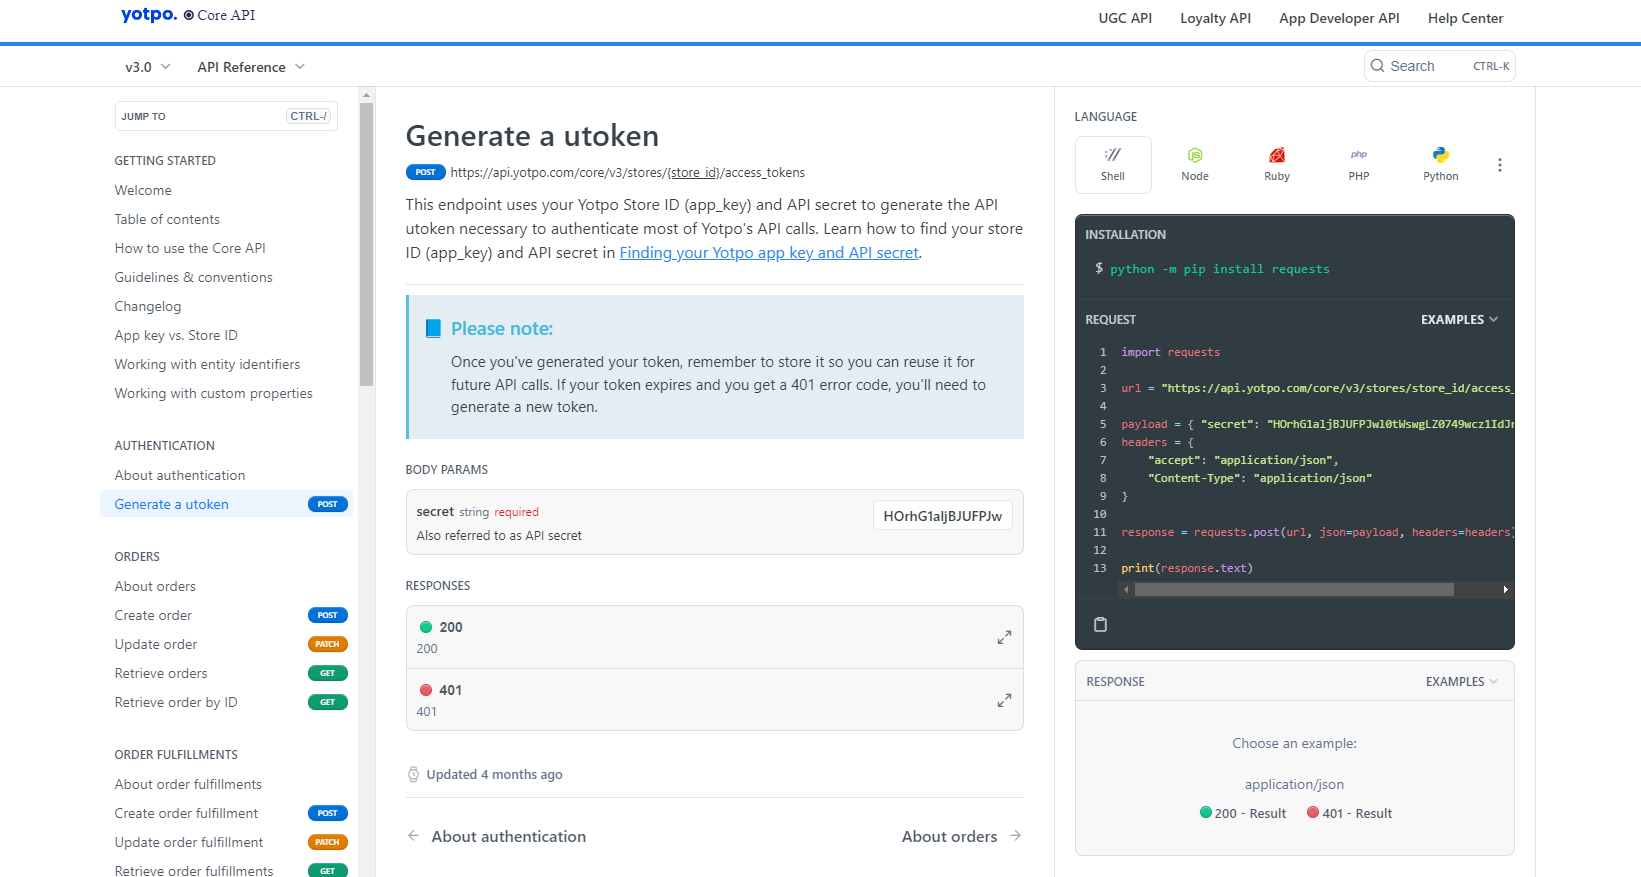The height and width of the screenshot is (877, 1641).
Task: Click the store_id URL parameter
Action: click(x=693, y=173)
